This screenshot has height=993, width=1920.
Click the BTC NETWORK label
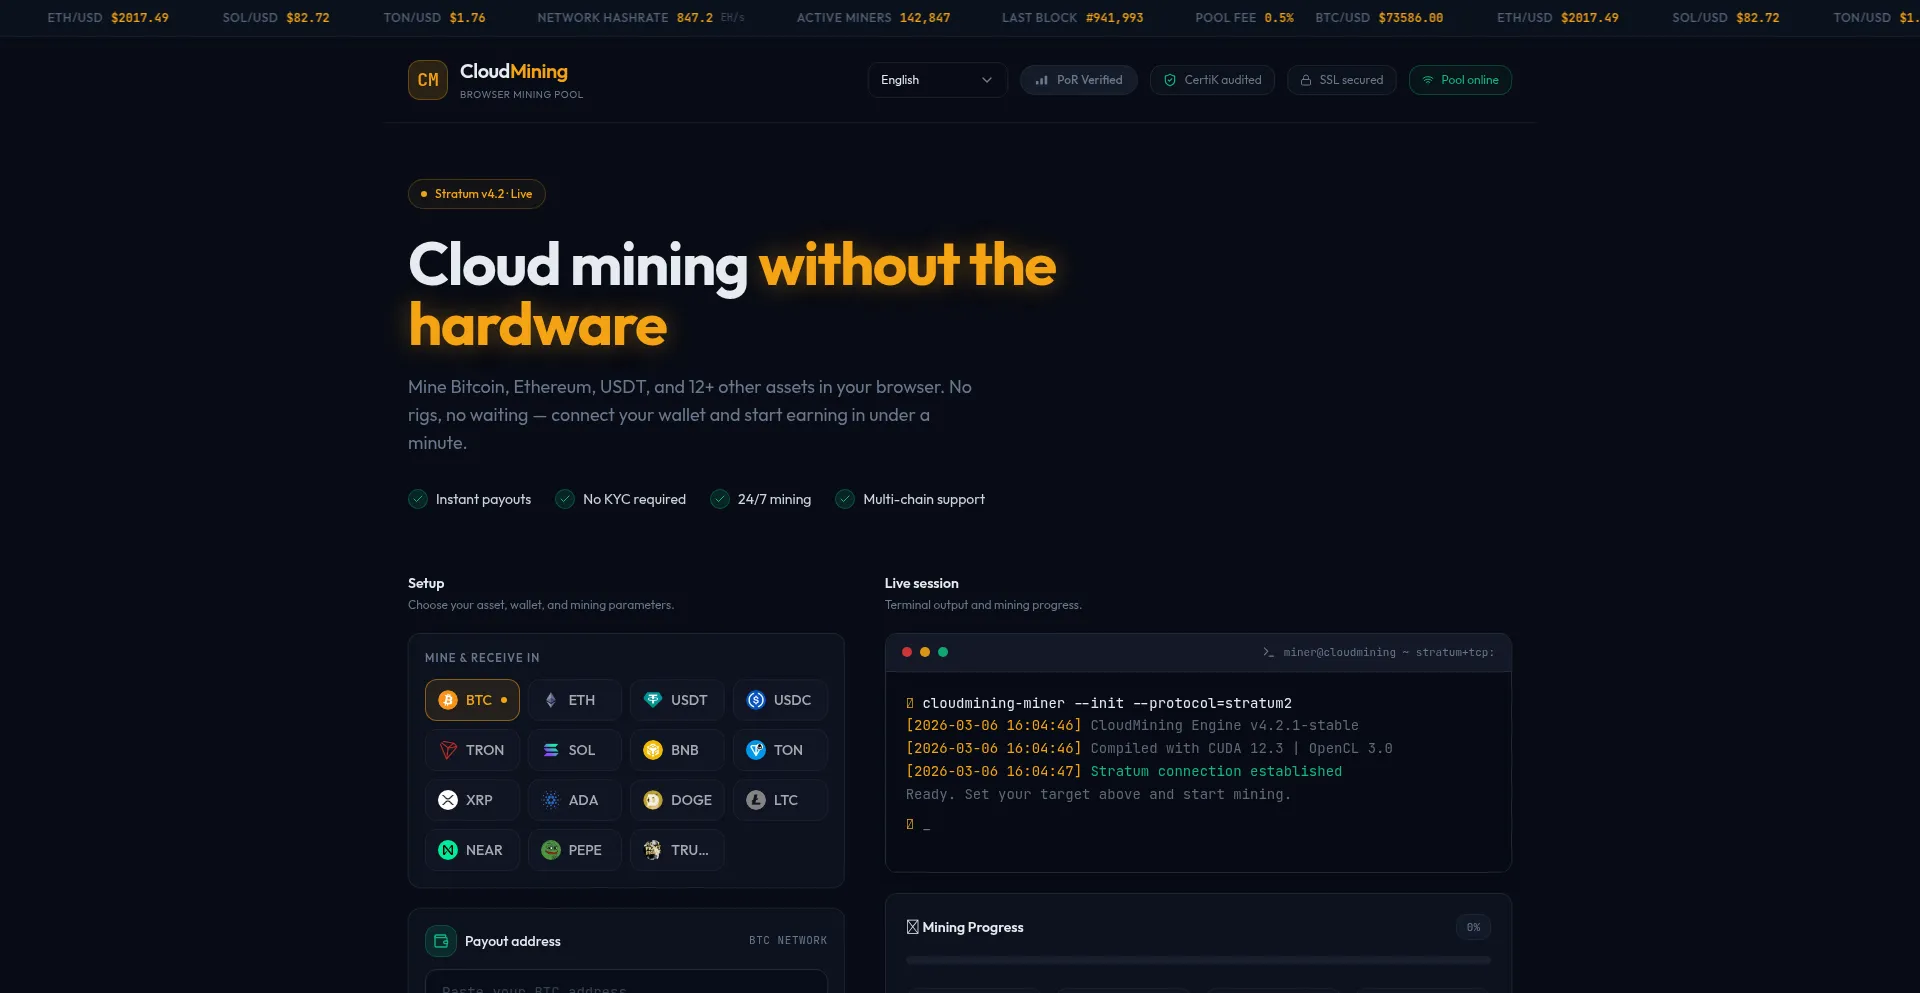[788, 941]
